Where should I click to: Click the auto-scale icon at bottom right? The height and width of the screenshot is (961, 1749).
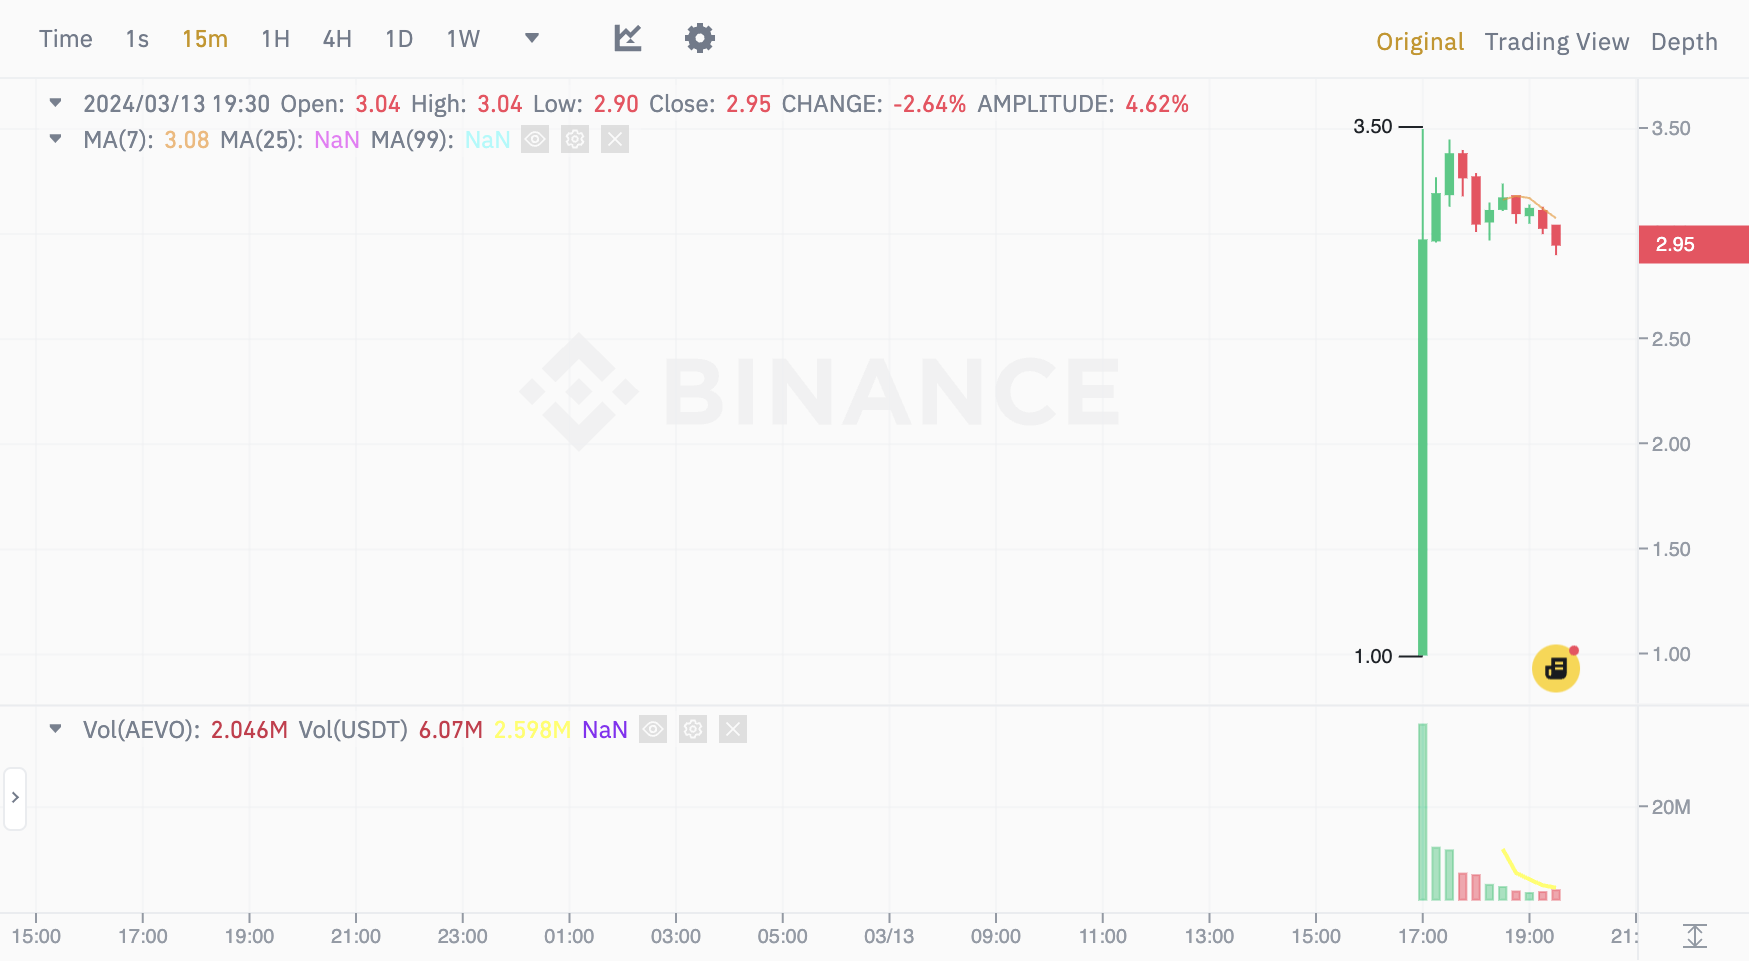point(1695,936)
